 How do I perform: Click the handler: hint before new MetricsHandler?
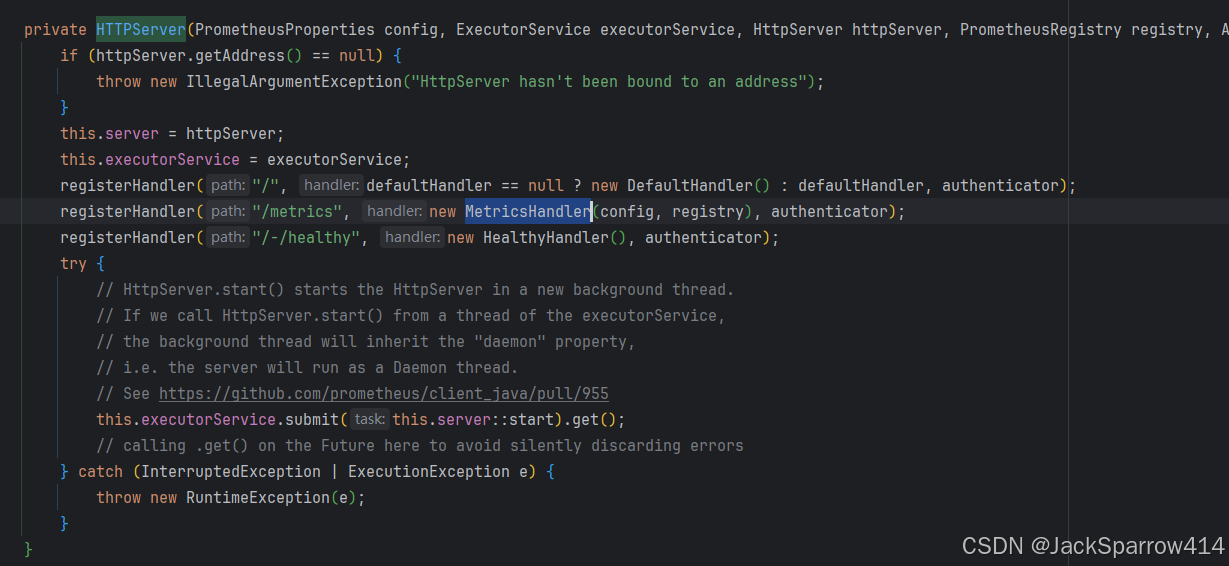(x=394, y=212)
